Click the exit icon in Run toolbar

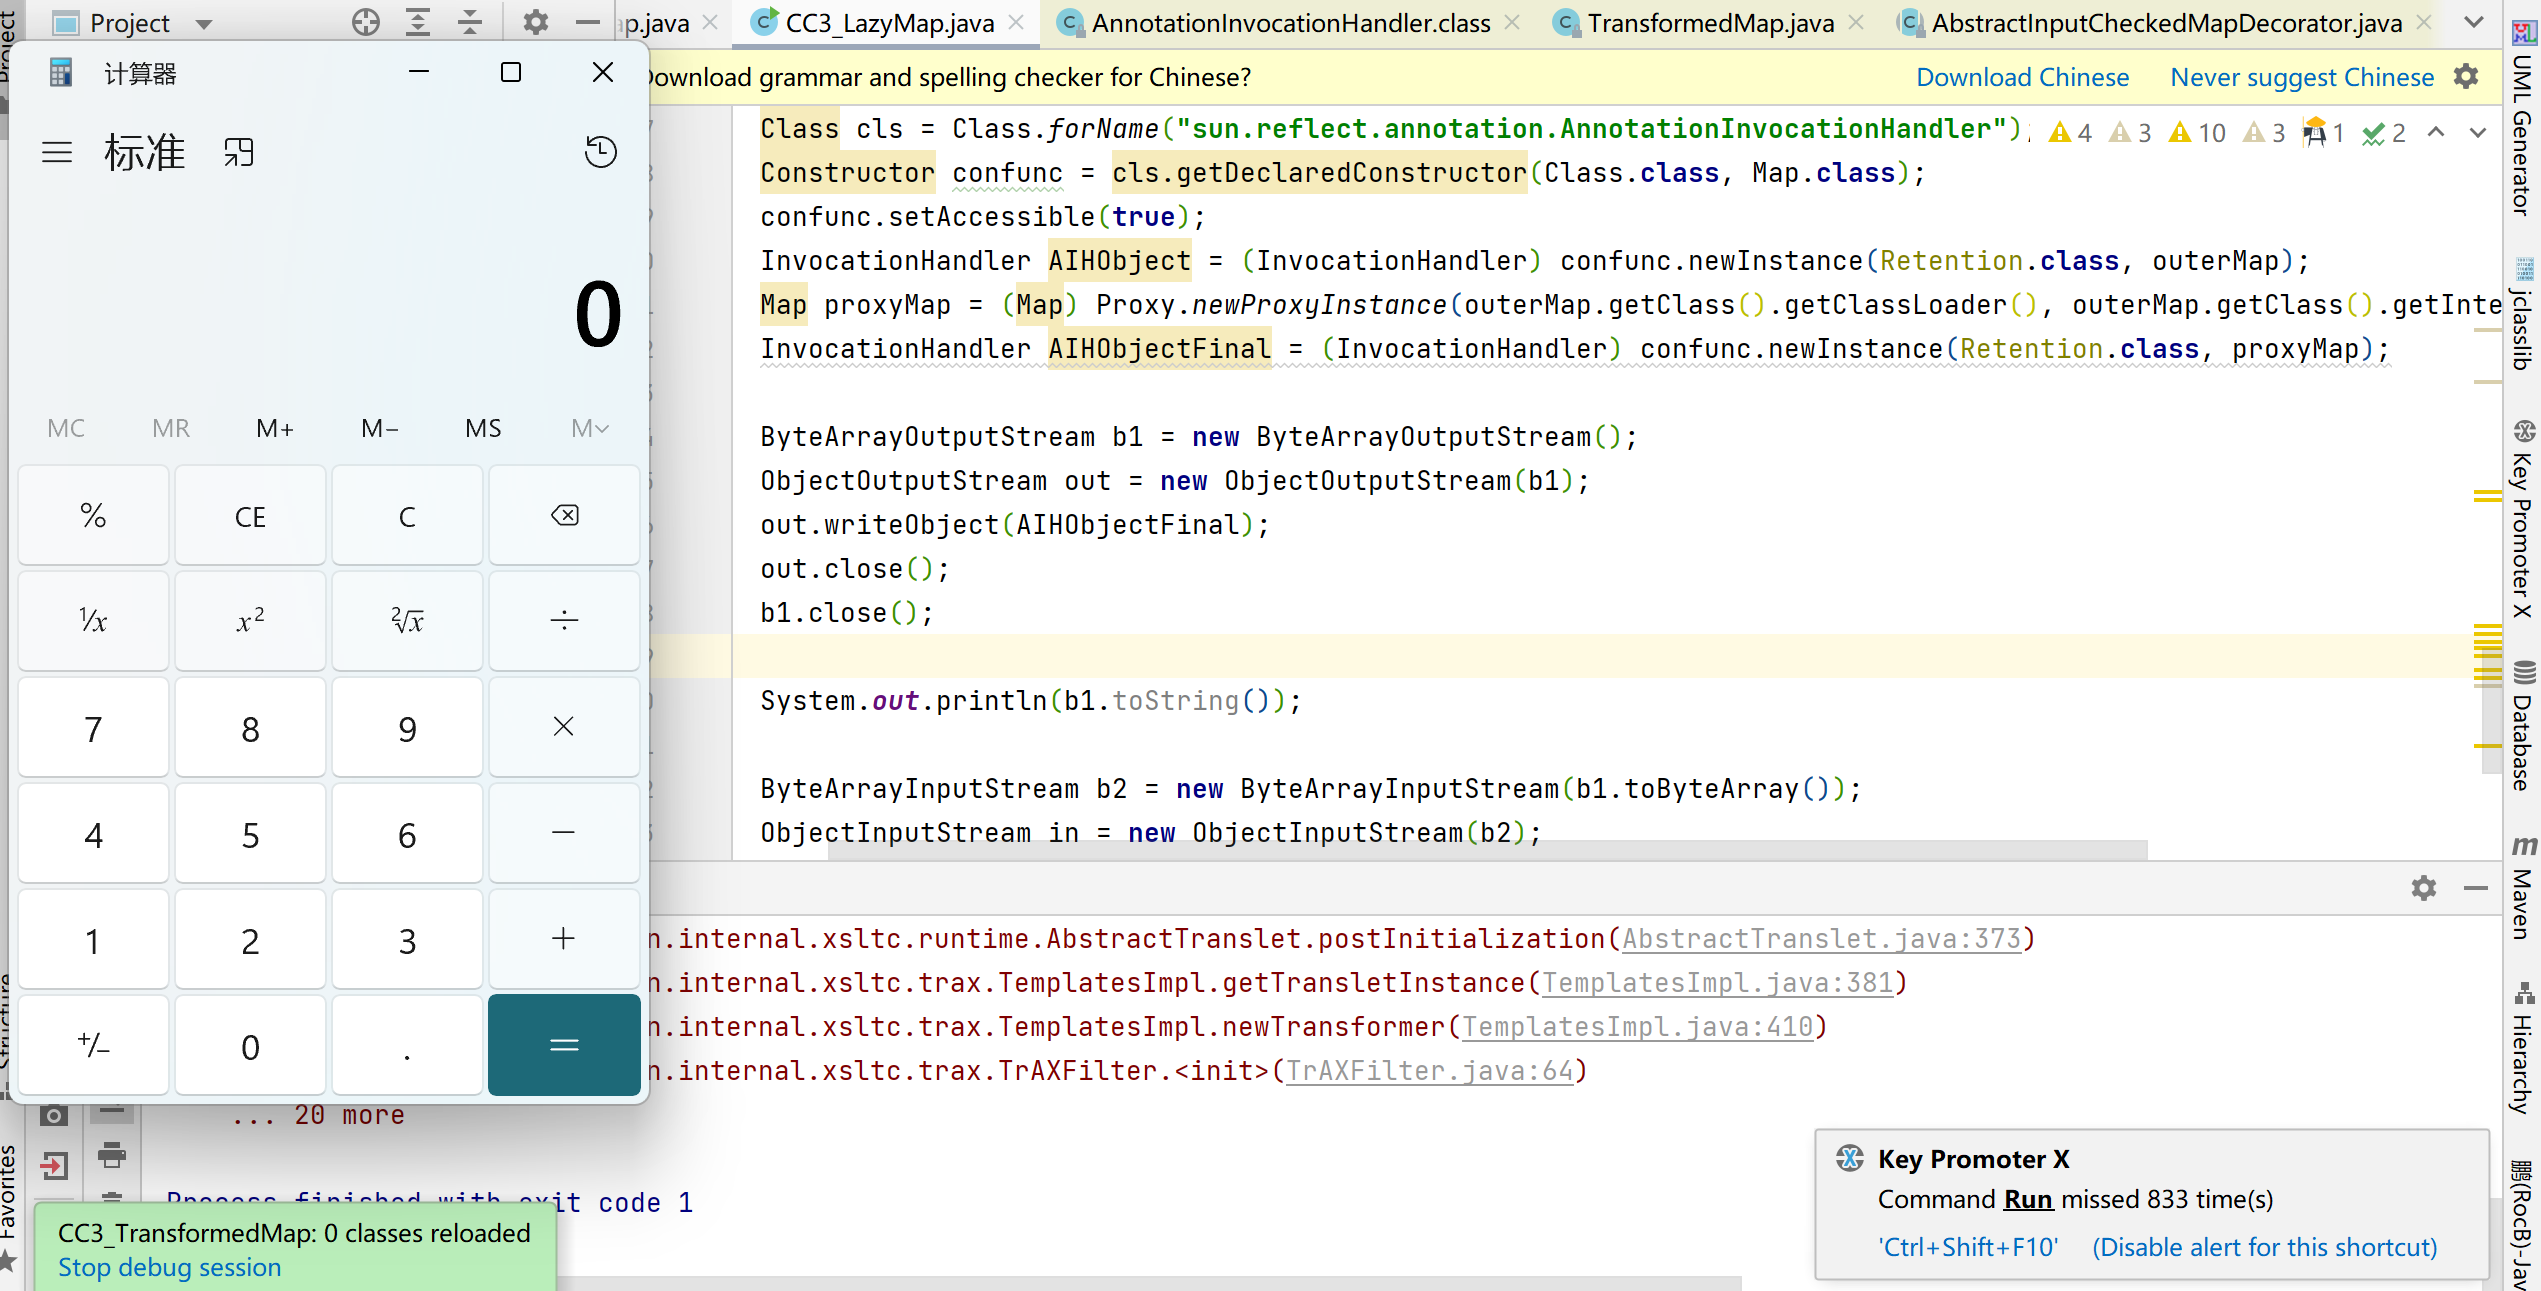(x=54, y=1164)
